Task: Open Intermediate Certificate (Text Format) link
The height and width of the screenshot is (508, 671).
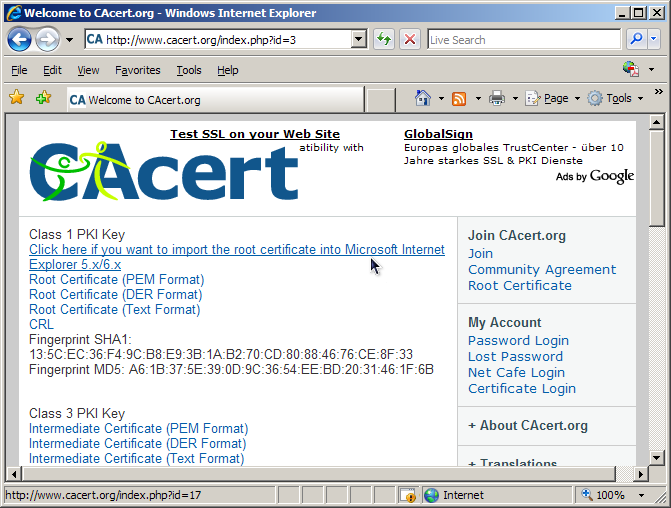Action: click(x=136, y=458)
